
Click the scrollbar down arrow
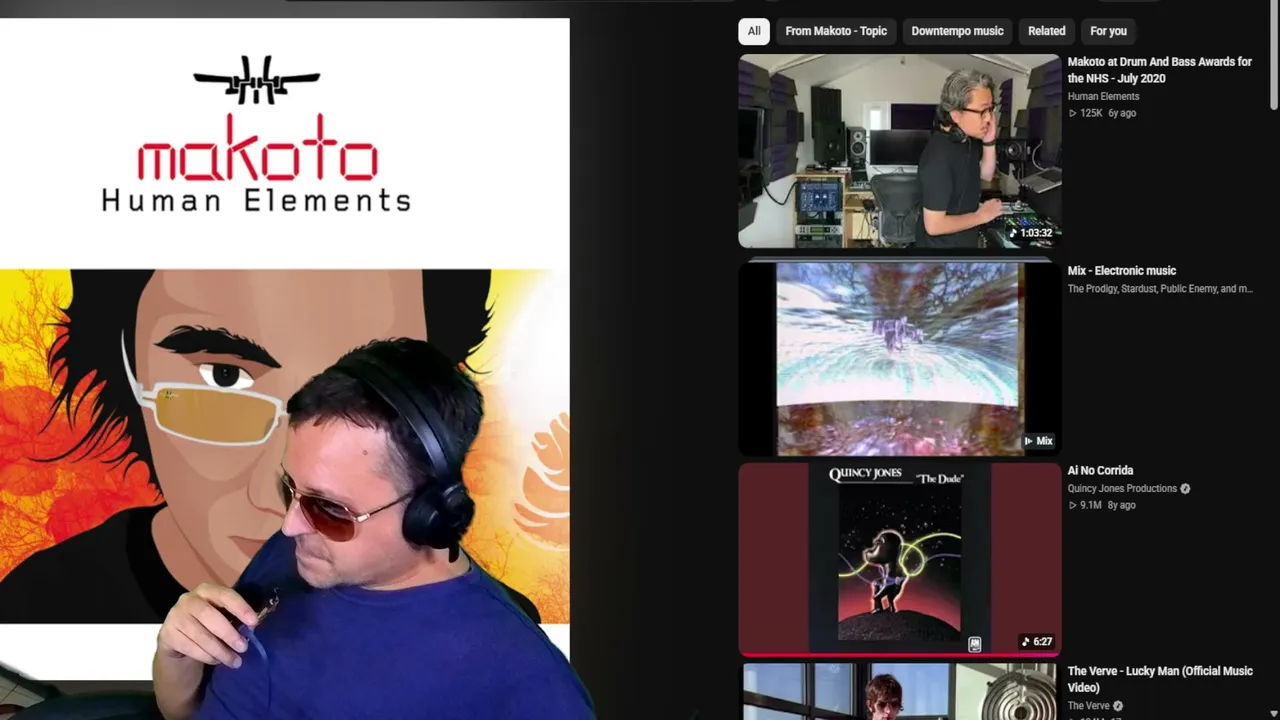pos(1274,714)
